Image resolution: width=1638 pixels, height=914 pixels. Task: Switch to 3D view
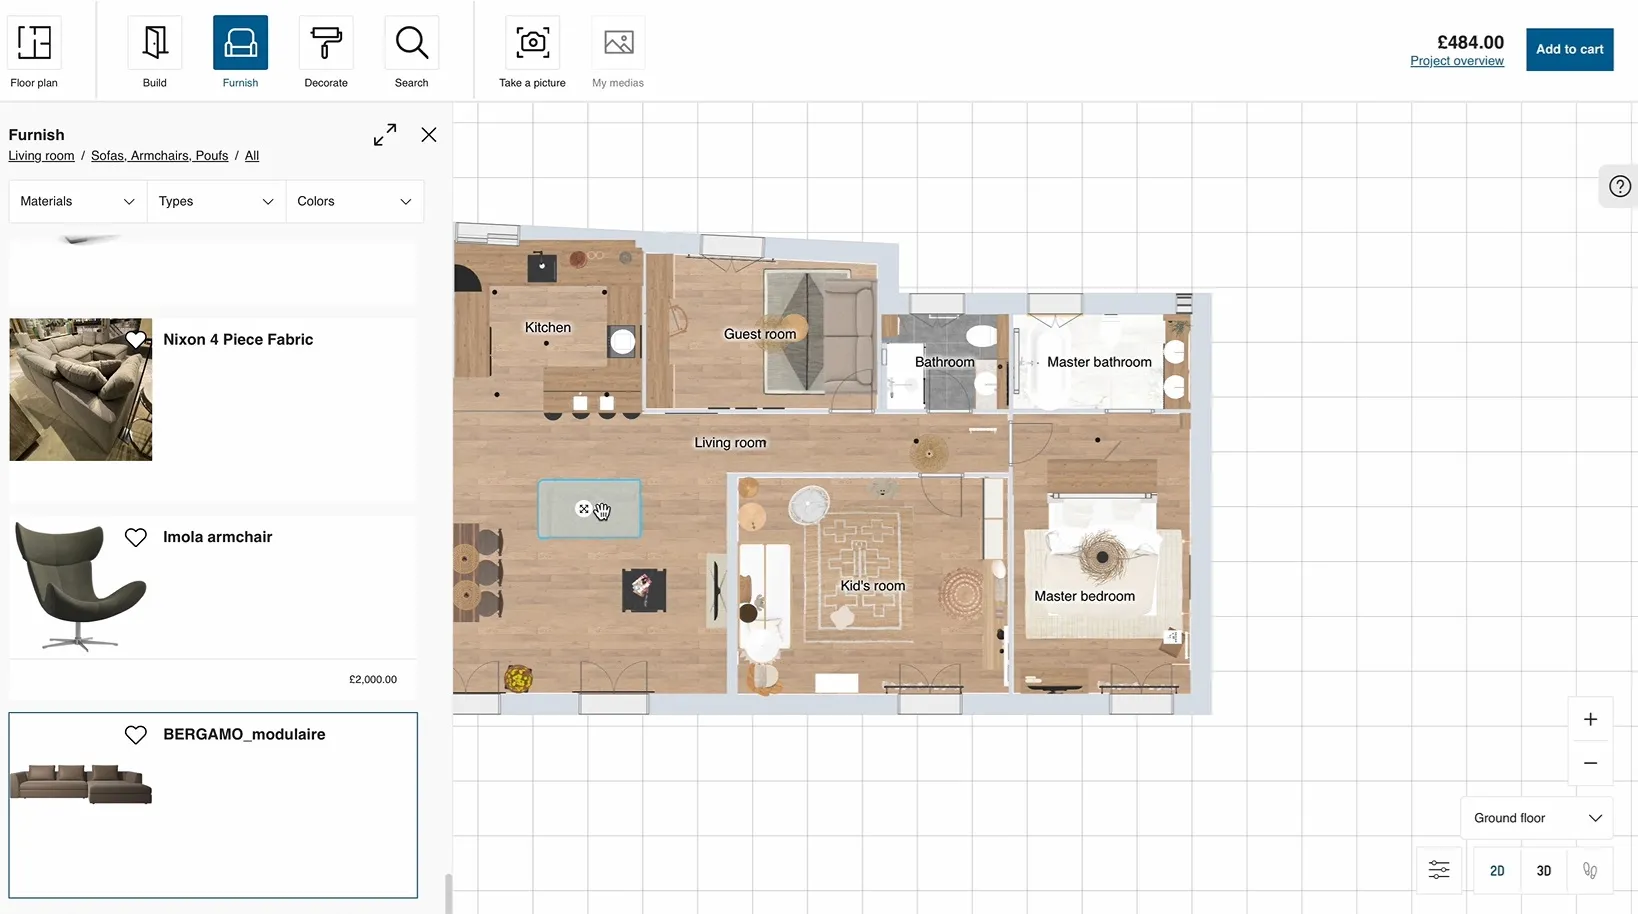[x=1543, y=870]
